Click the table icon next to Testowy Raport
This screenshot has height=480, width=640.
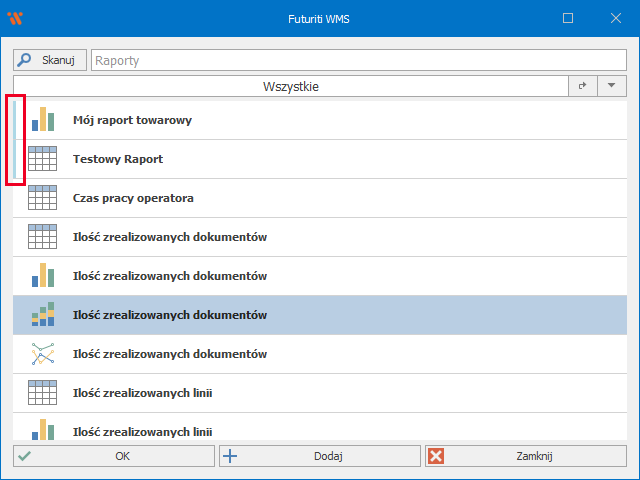point(42,159)
